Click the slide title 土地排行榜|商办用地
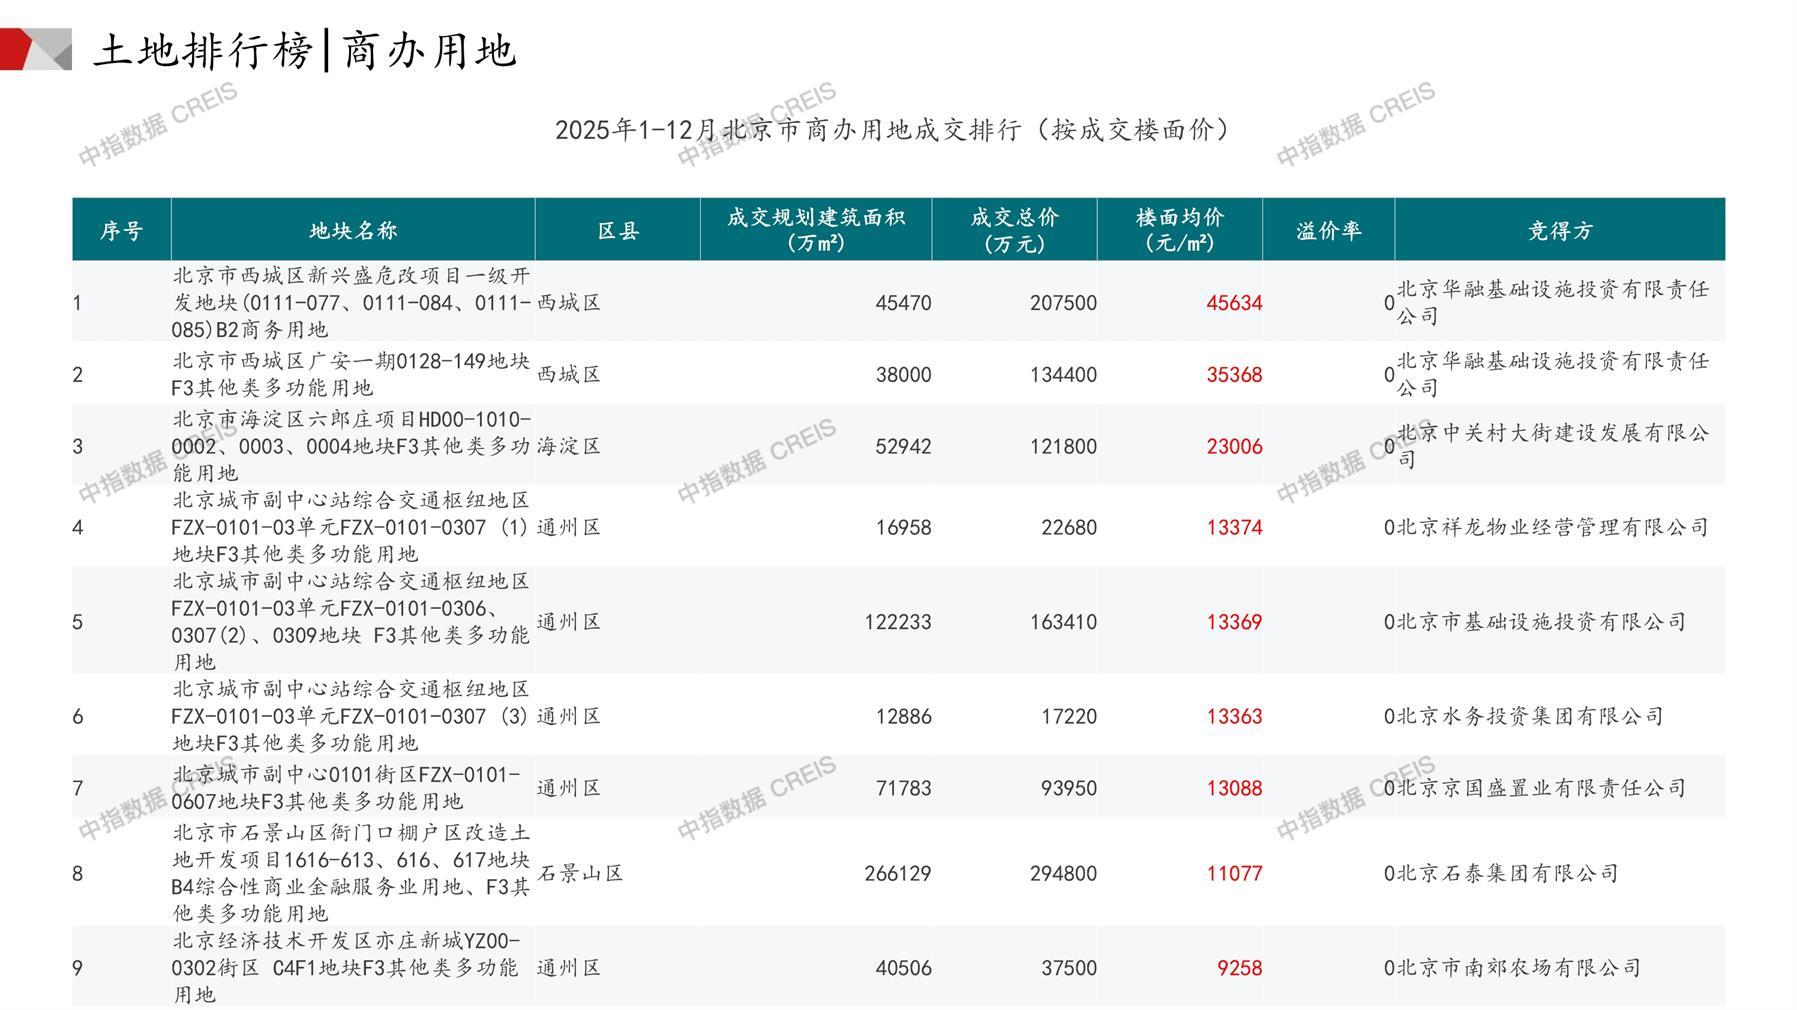This screenshot has height=1010, width=1797. pyautogui.click(x=305, y=51)
